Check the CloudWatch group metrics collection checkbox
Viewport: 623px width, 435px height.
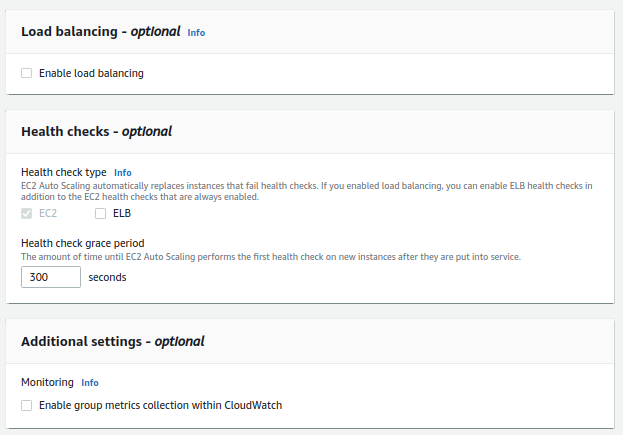[x=27, y=405]
